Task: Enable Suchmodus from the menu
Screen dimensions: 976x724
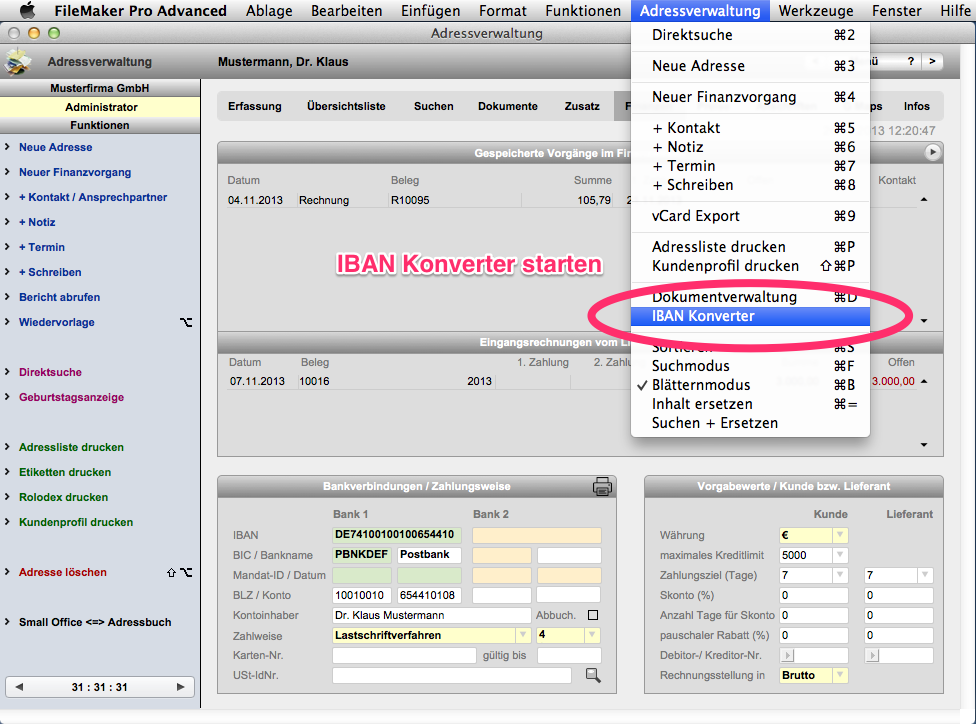Action: [x=689, y=366]
